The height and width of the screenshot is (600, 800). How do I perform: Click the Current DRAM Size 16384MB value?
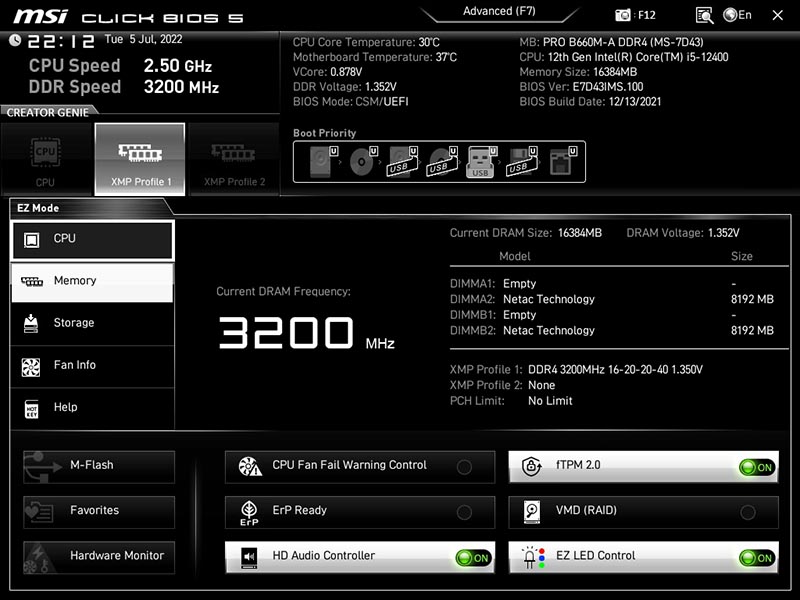(580, 233)
